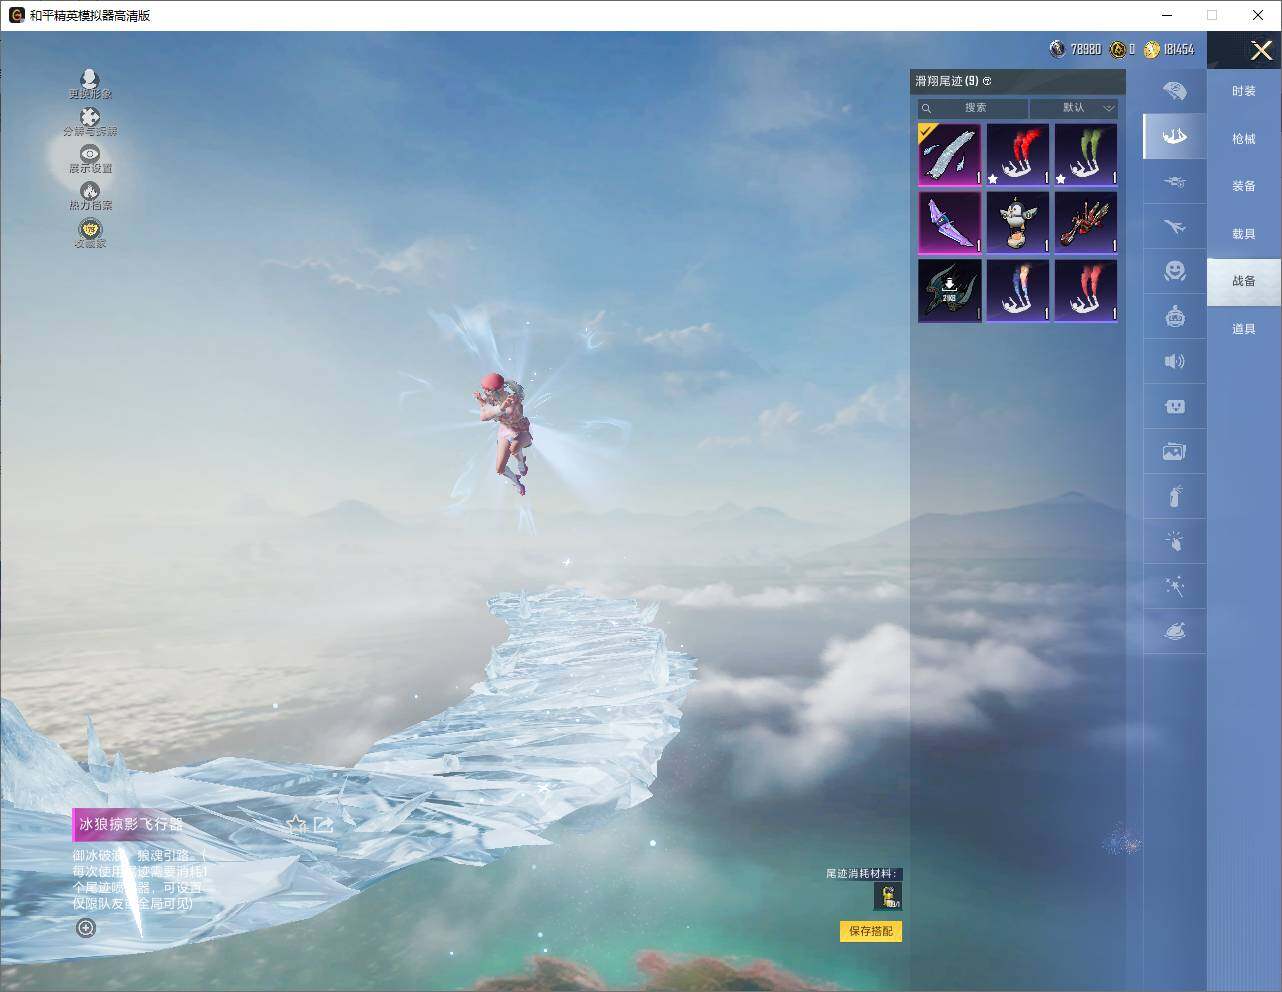Click the silver coin balance 78980
Viewport: 1282px width, 992px height.
(1075, 49)
